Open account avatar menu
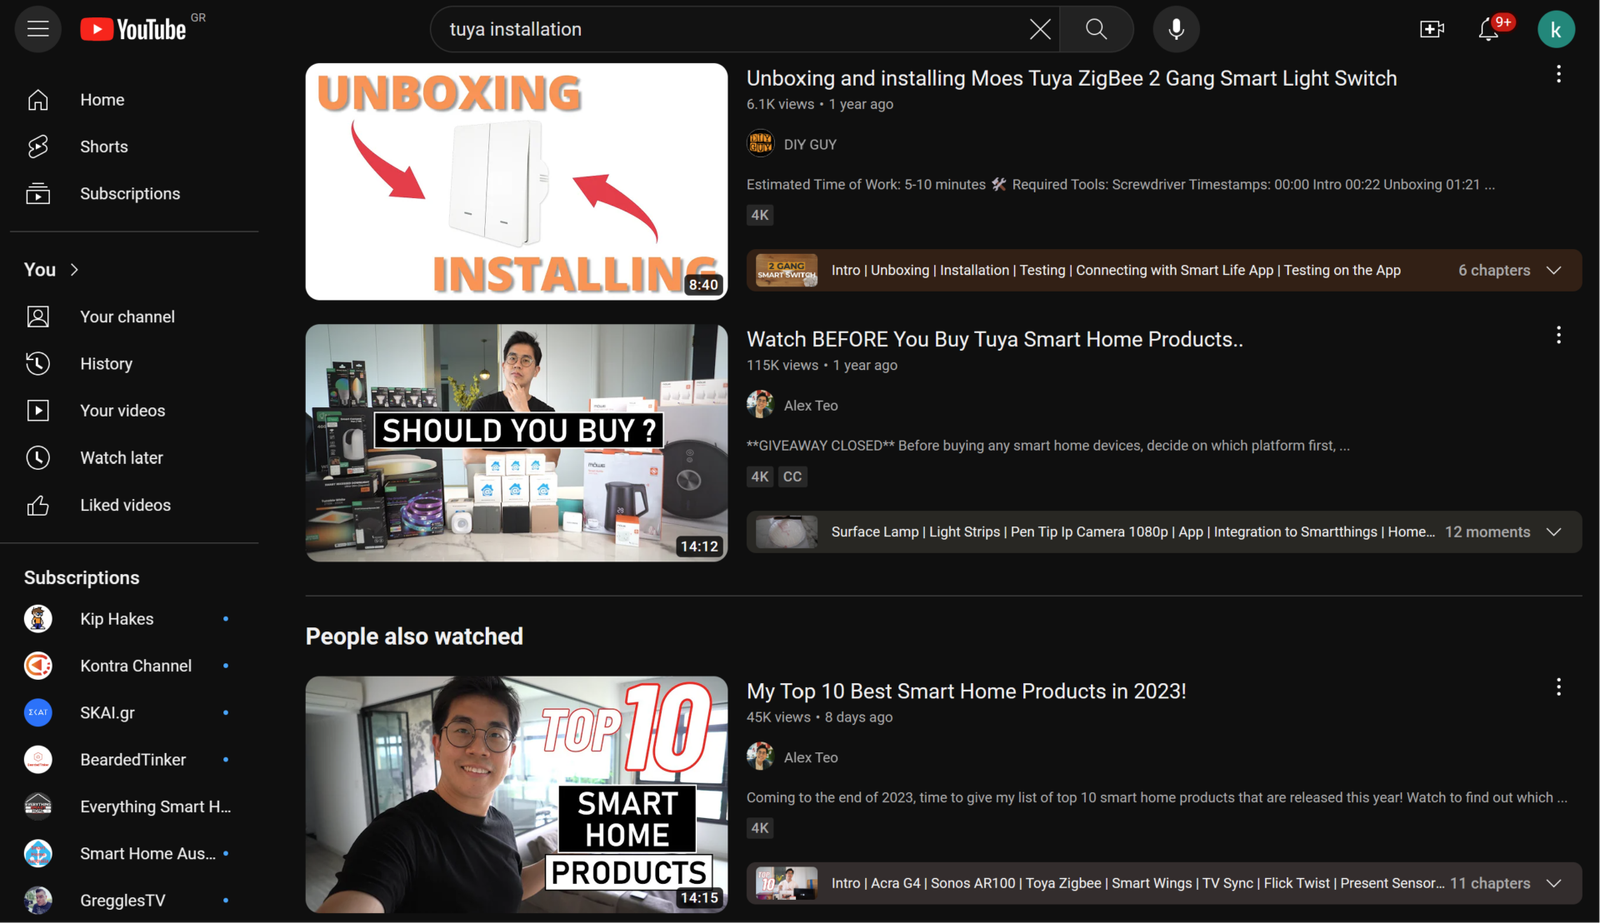This screenshot has width=1600, height=923. [x=1555, y=29]
